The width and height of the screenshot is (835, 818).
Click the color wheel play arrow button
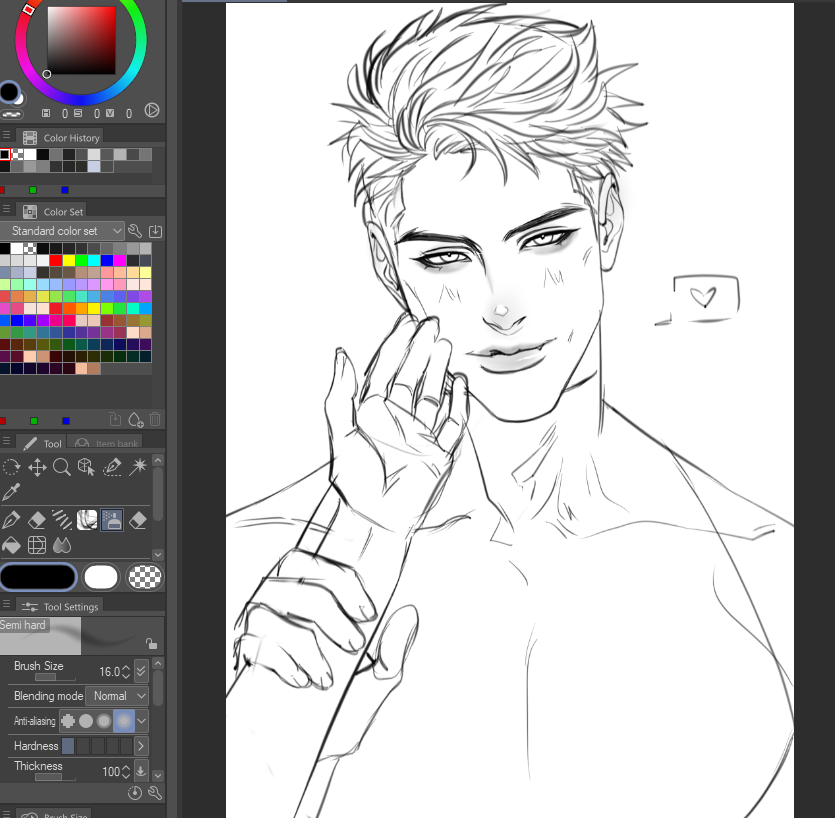point(152,110)
